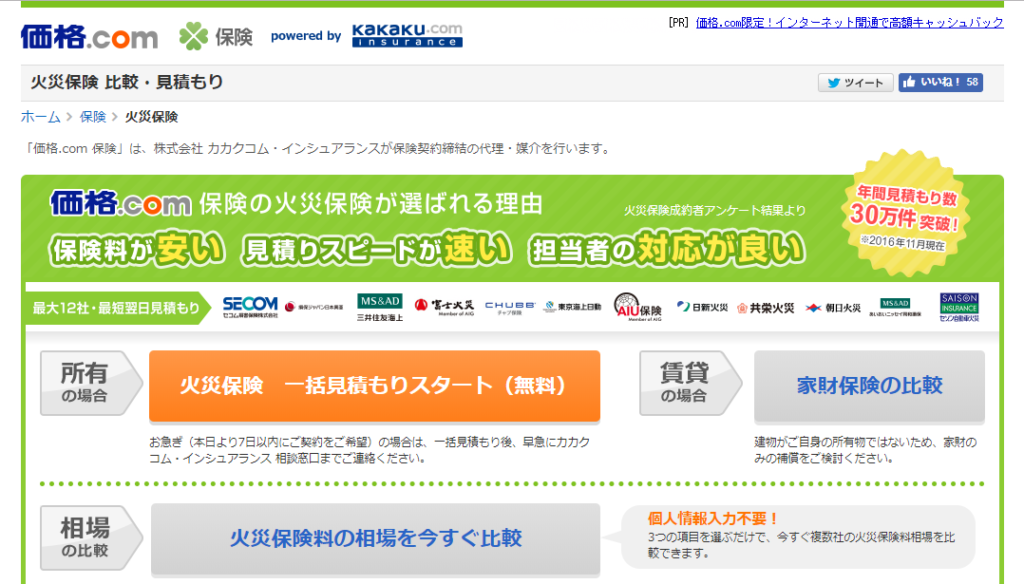Viewport: 1024px width, 584px height.
Task: Click the SECOM insurer logo
Action: click(x=250, y=307)
